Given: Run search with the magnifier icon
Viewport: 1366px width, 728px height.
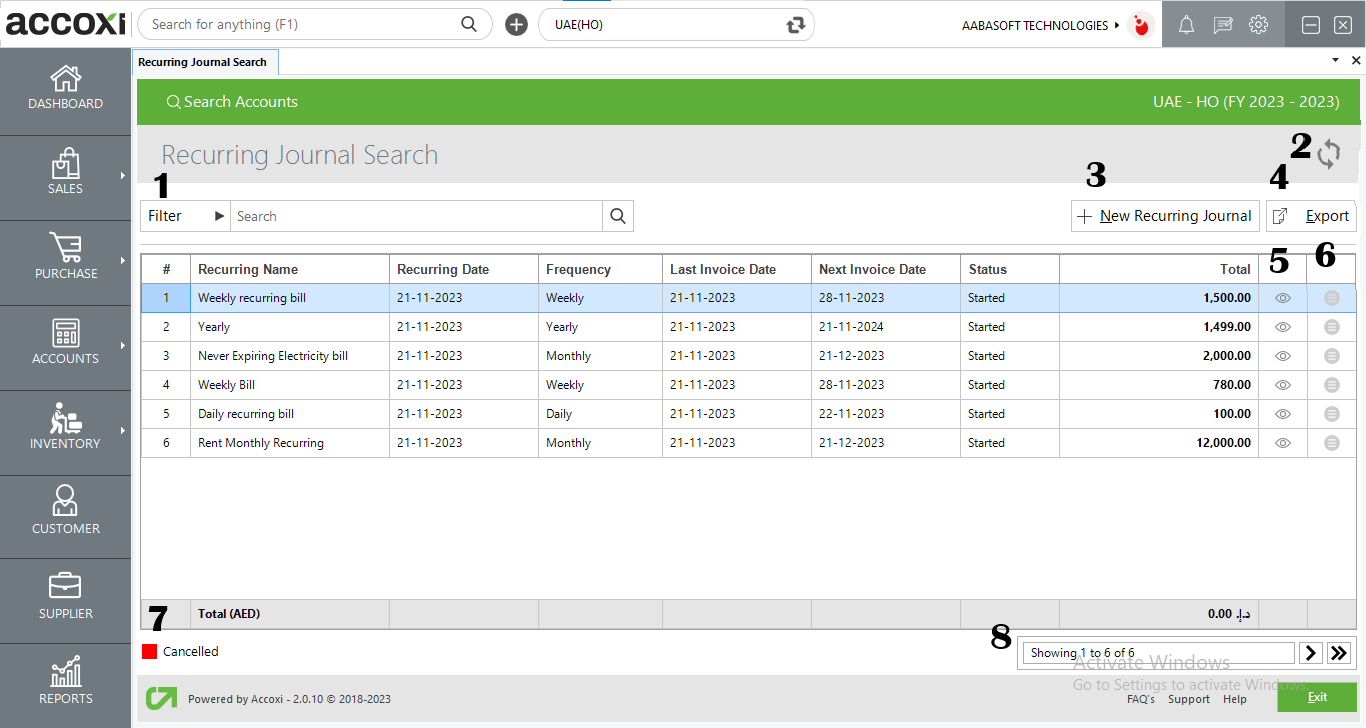Looking at the screenshot, I should coord(617,215).
